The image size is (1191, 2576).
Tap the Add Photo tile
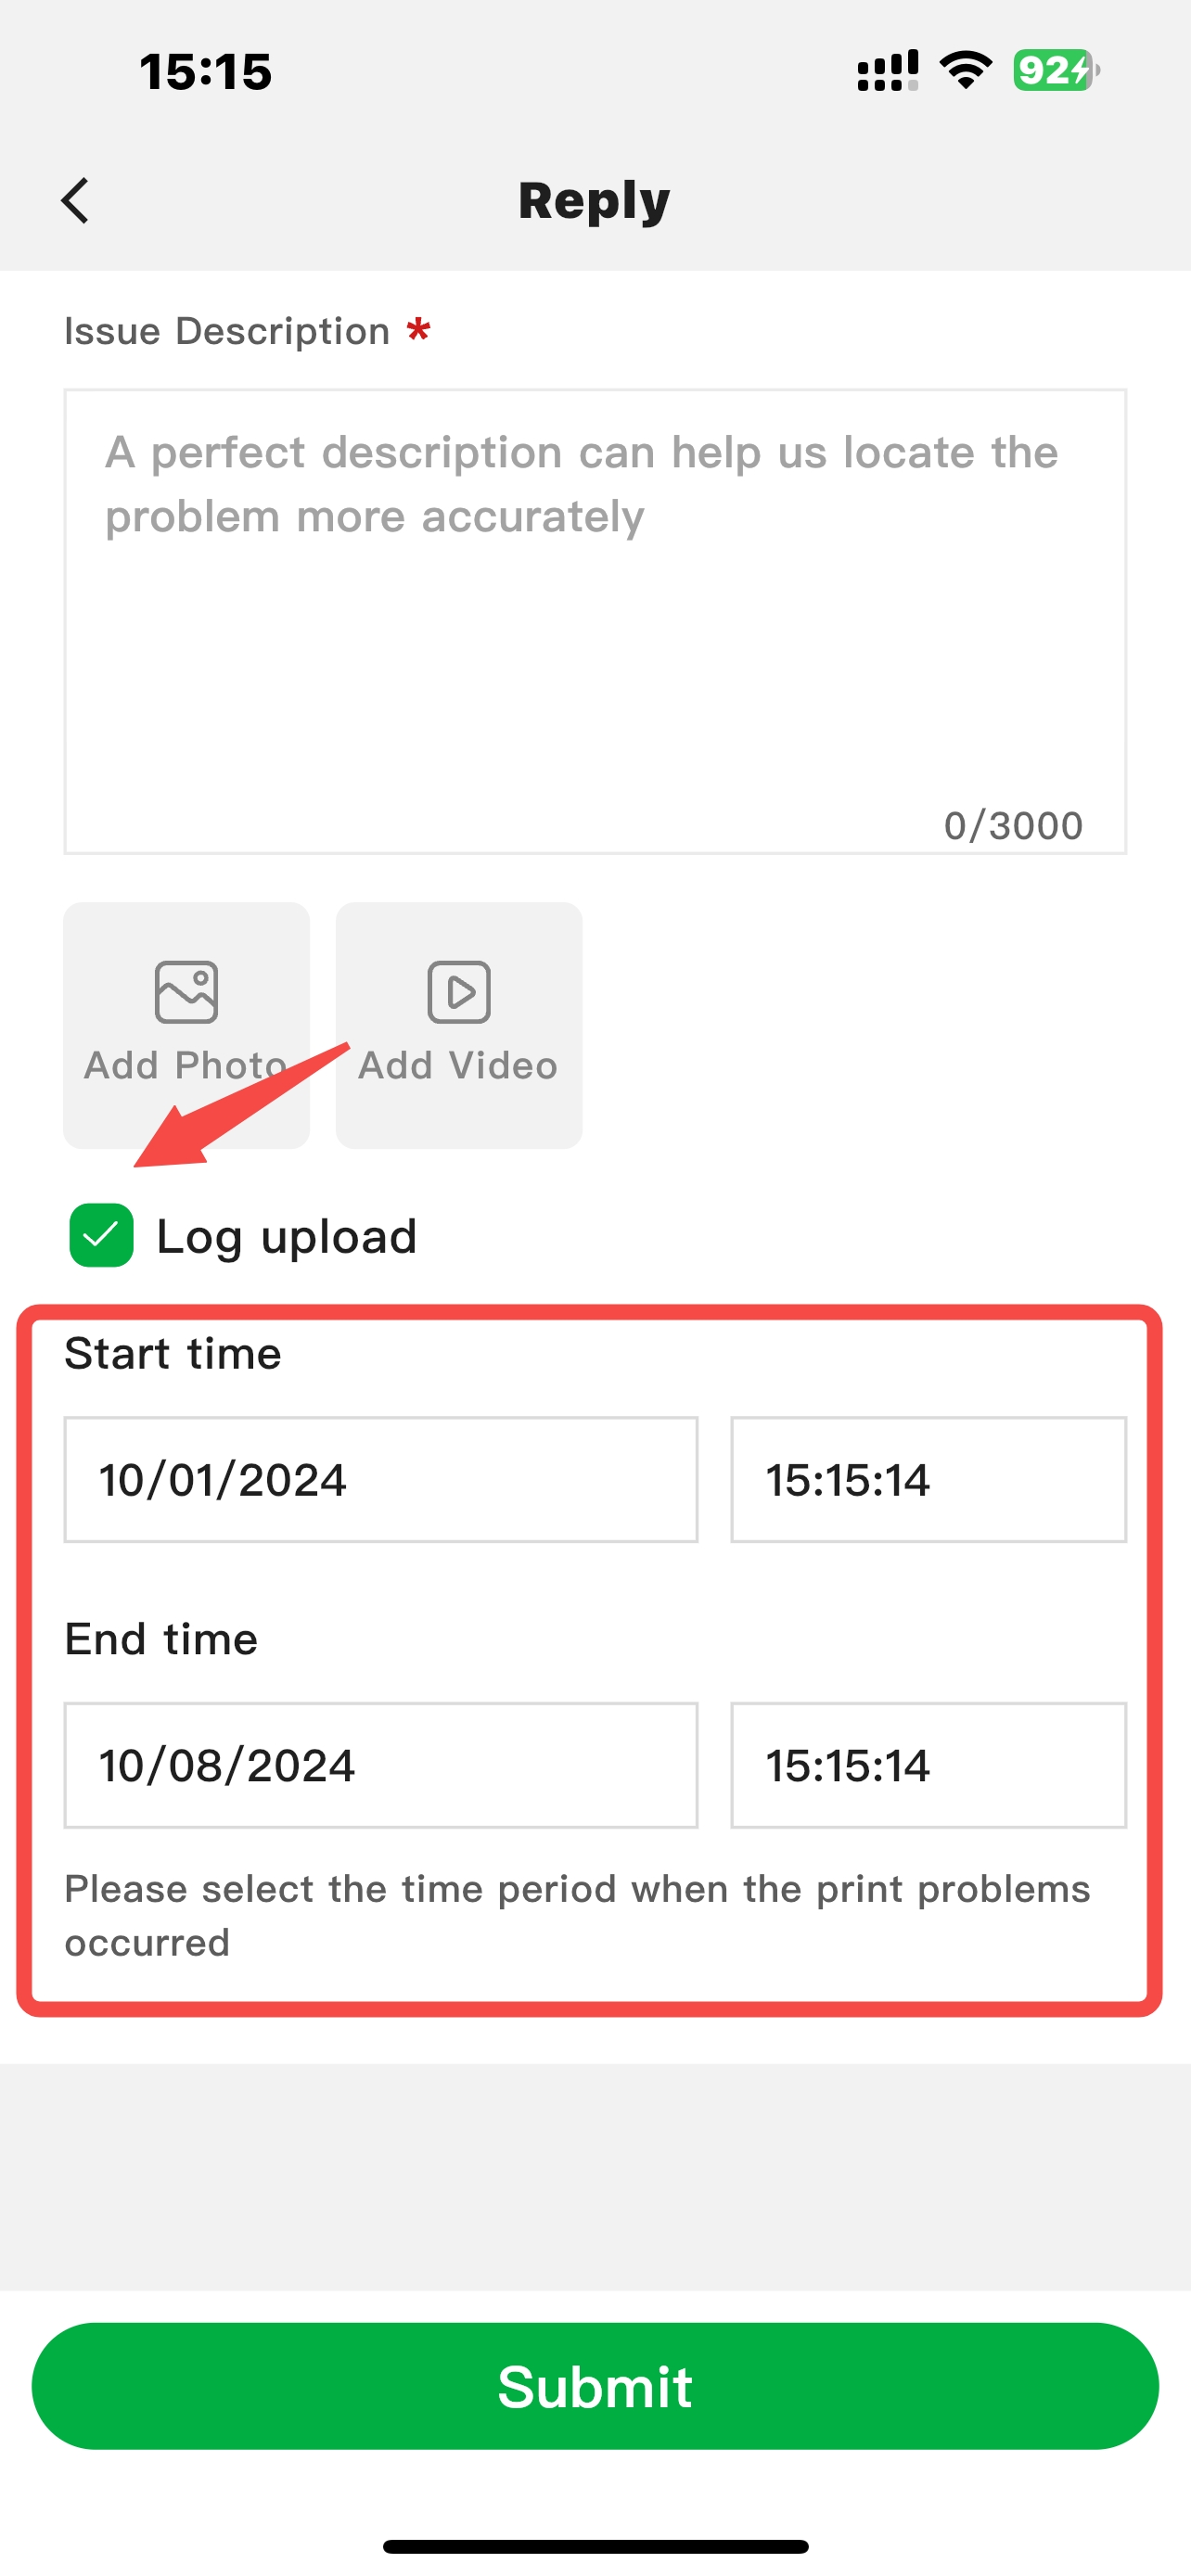pyautogui.click(x=187, y=1025)
